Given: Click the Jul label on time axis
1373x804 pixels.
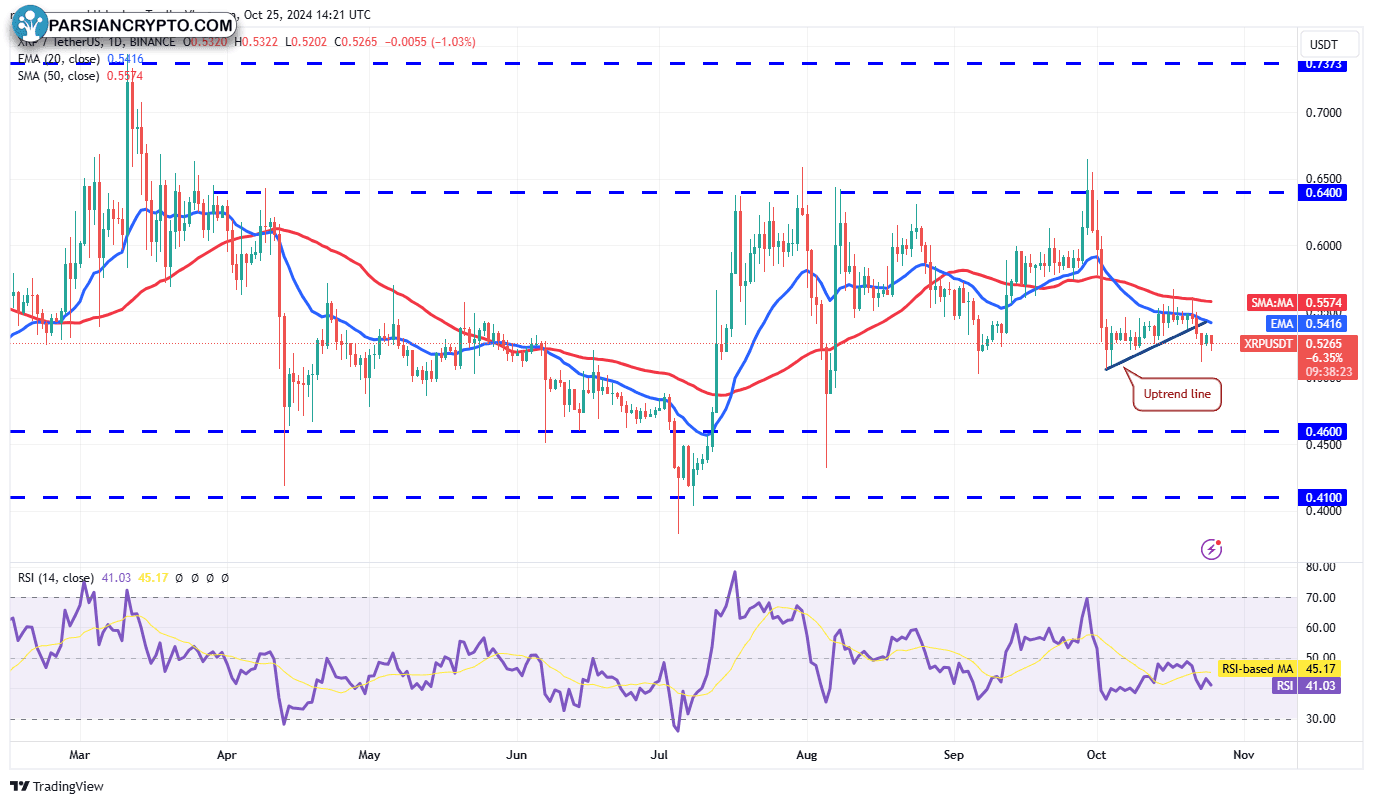Looking at the screenshot, I should click(x=660, y=756).
